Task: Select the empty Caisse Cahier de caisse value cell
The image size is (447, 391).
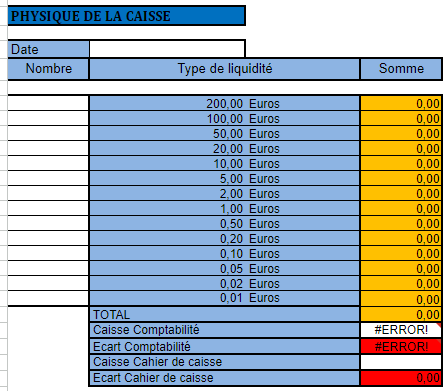Action: tap(401, 362)
